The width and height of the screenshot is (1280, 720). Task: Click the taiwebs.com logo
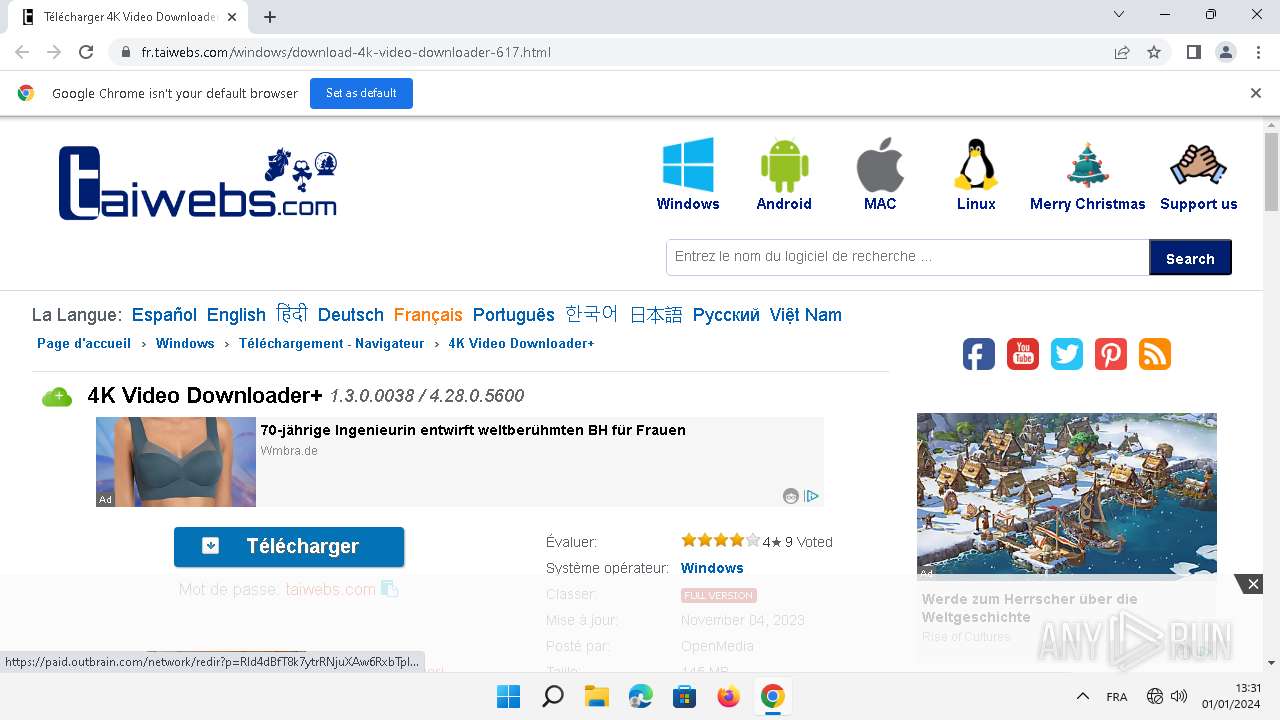[198, 183]
